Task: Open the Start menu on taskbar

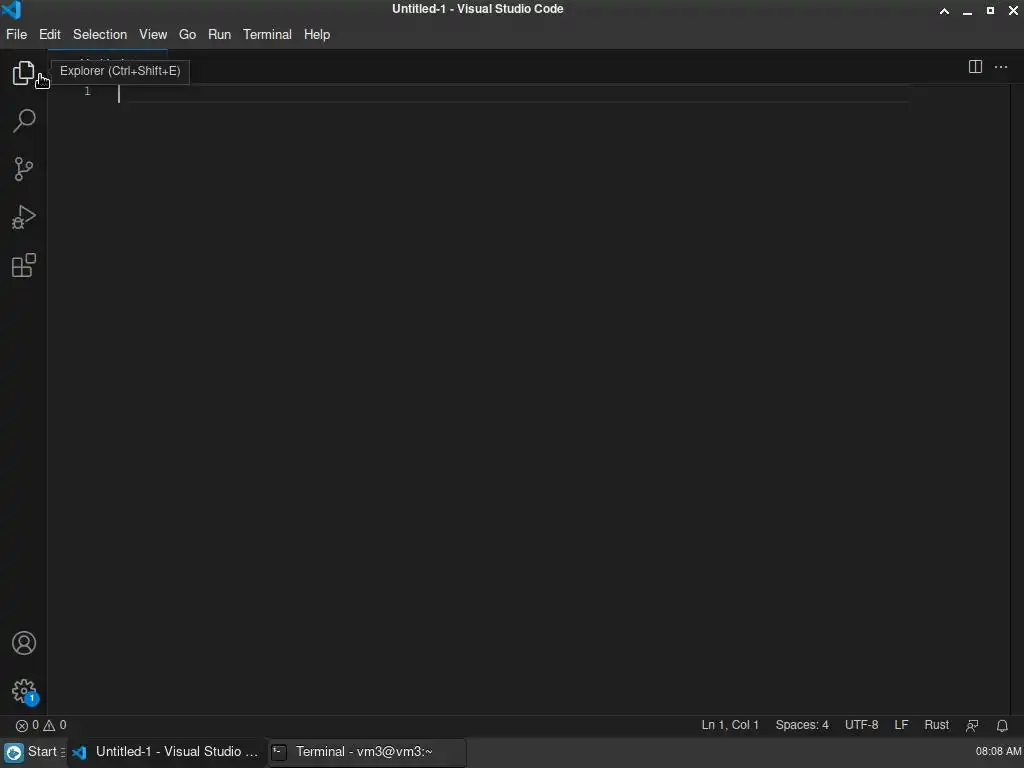Action: tap(33, 752)
